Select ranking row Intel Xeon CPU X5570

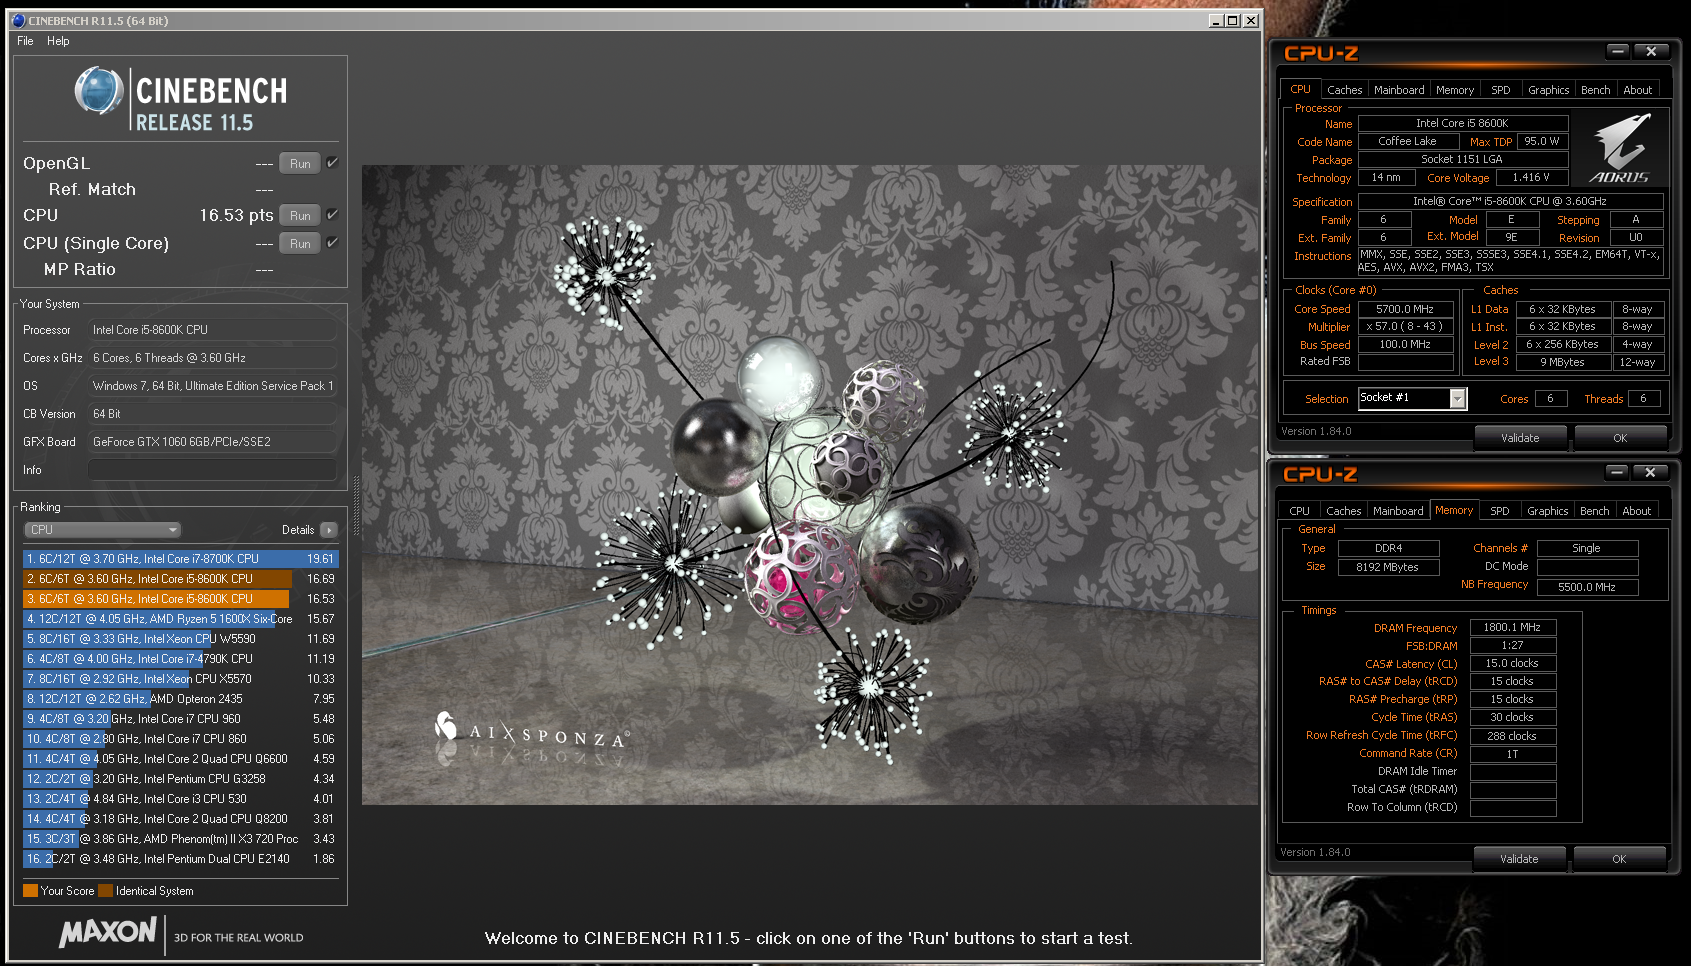pos(181,679)
